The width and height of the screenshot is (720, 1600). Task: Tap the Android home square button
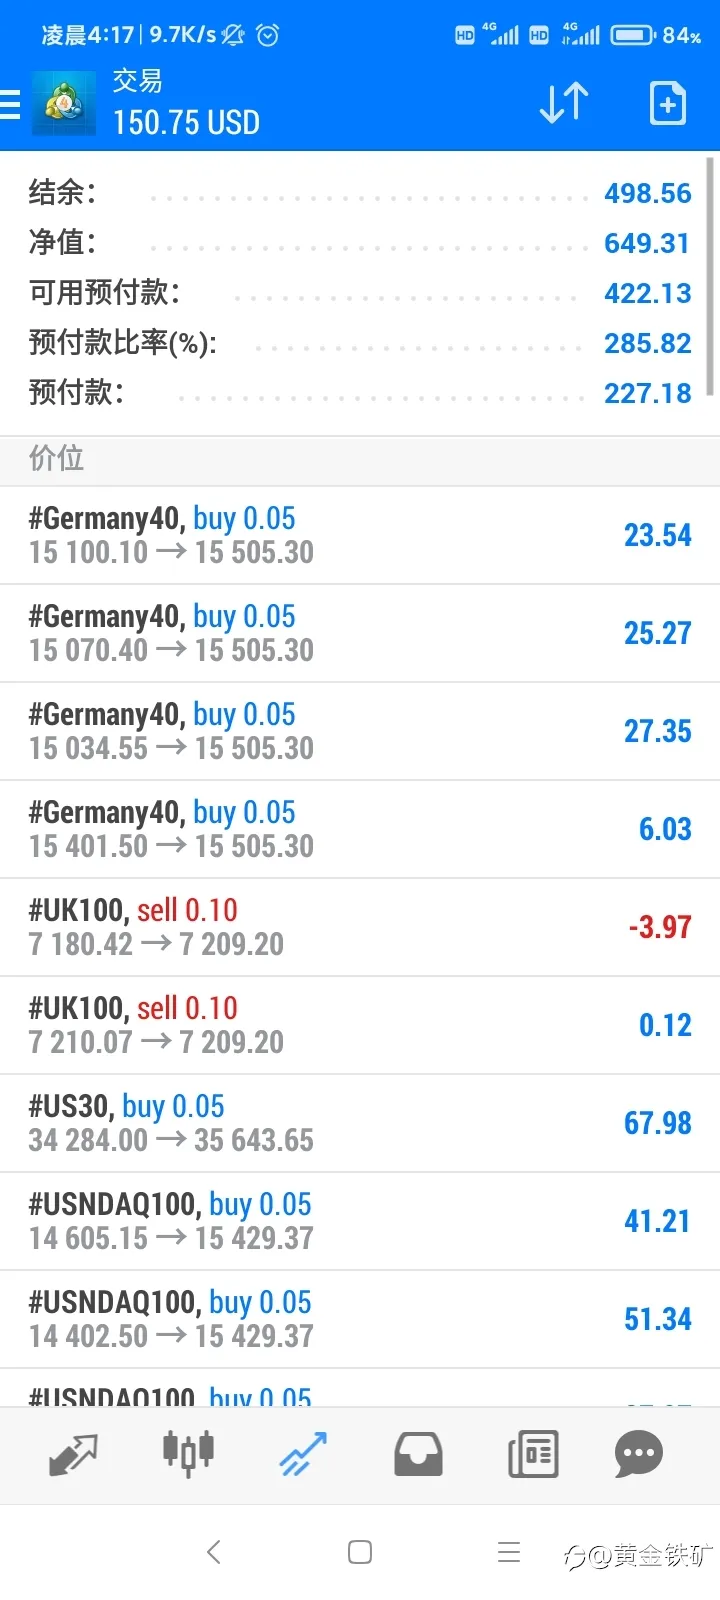pyautogui.click(x=360, y=1552)
